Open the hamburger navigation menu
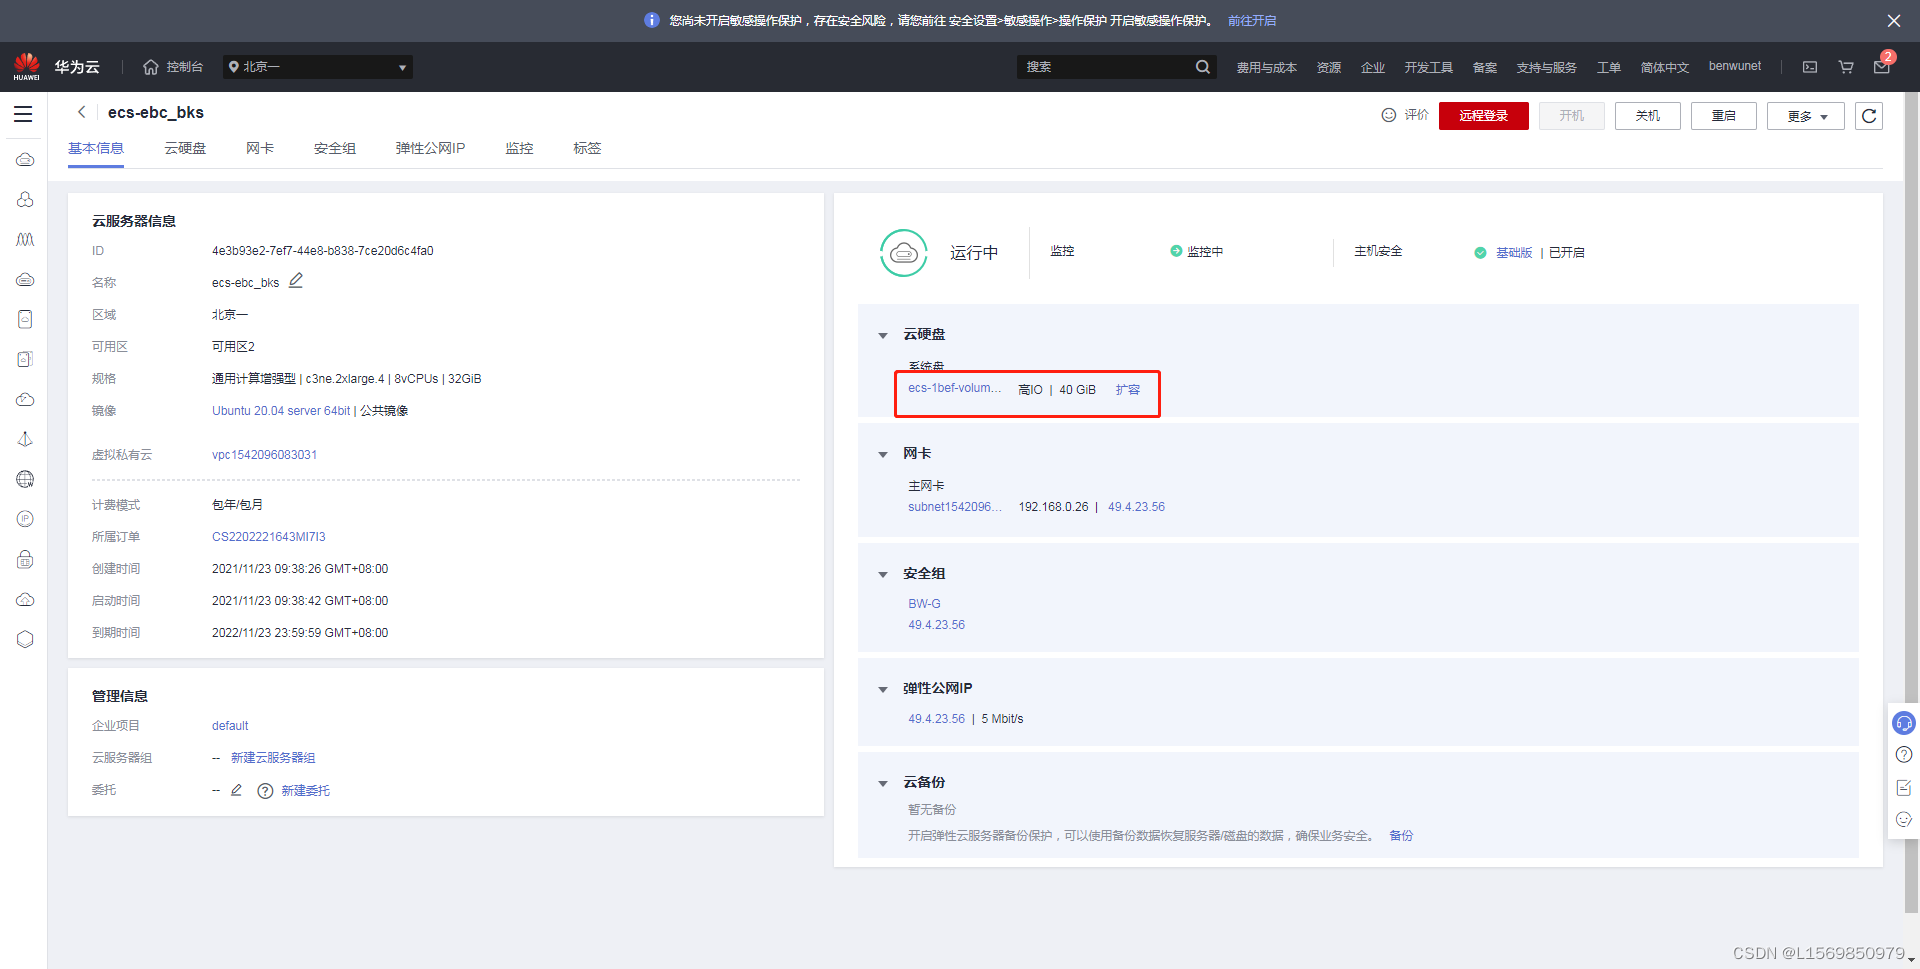Viewport: 1920px width, 969px height. coord(23,114)
